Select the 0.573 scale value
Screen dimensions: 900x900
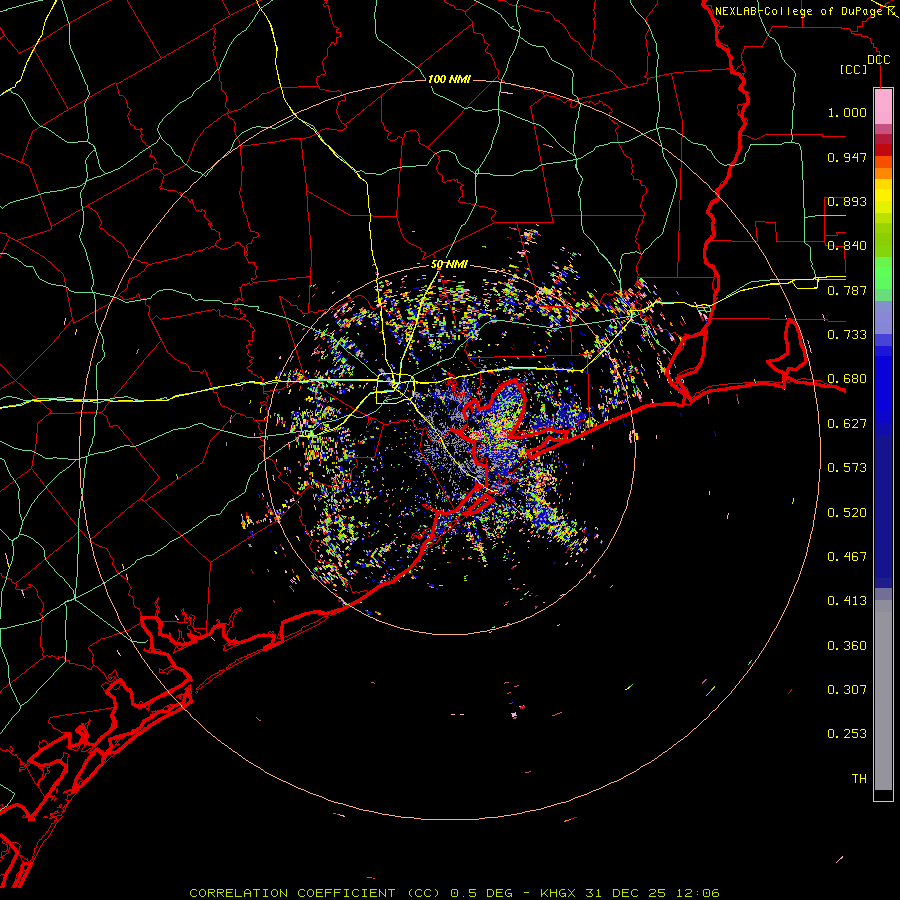(847, 468)
